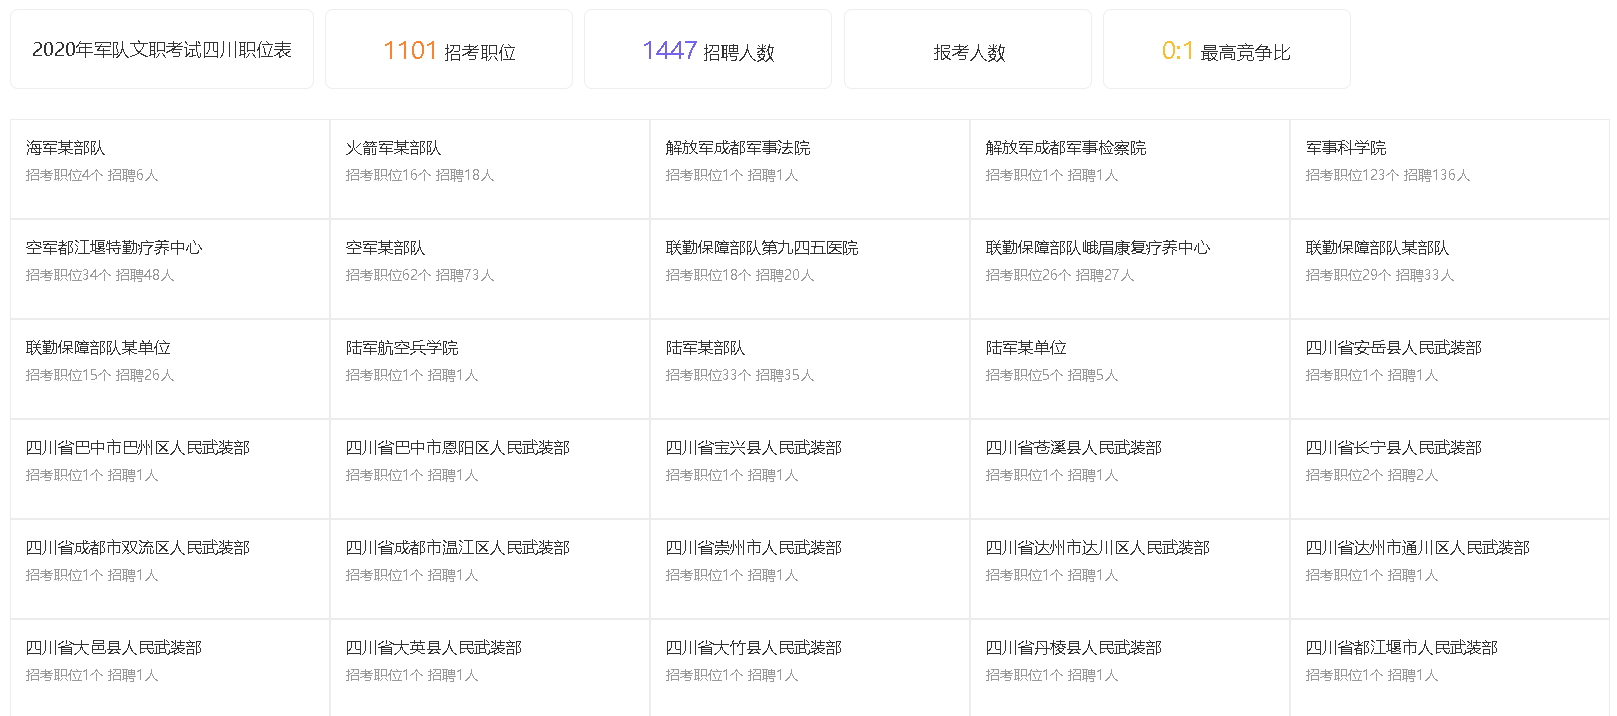Image resolution: width=1617 pixels, height=716 pixels.
Task: Open 四川省都江堰市人民武装部 entry
Action: [1449, 666]
